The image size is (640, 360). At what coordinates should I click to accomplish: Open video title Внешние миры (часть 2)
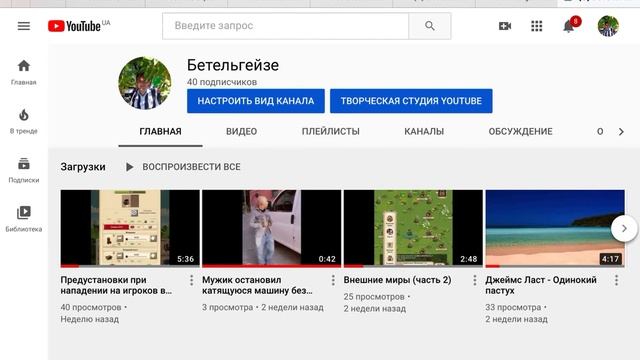[x=398, y=280]
